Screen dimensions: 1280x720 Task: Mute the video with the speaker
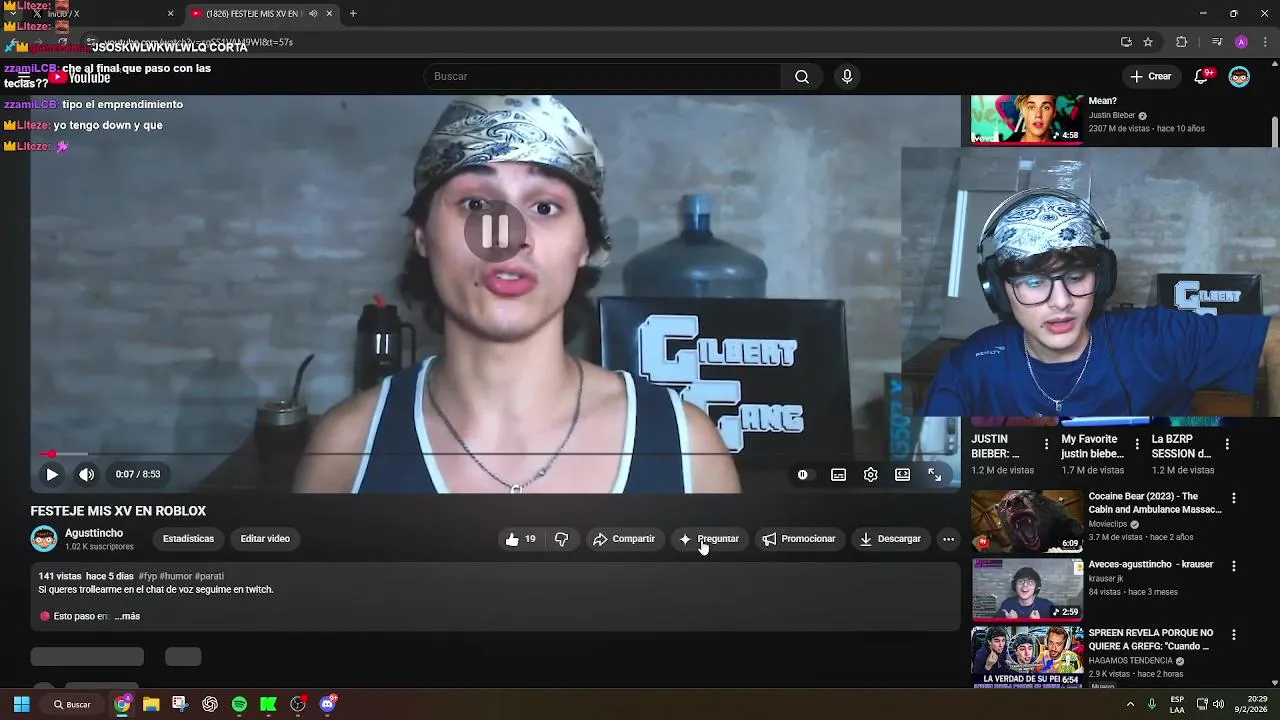point(87,475)
